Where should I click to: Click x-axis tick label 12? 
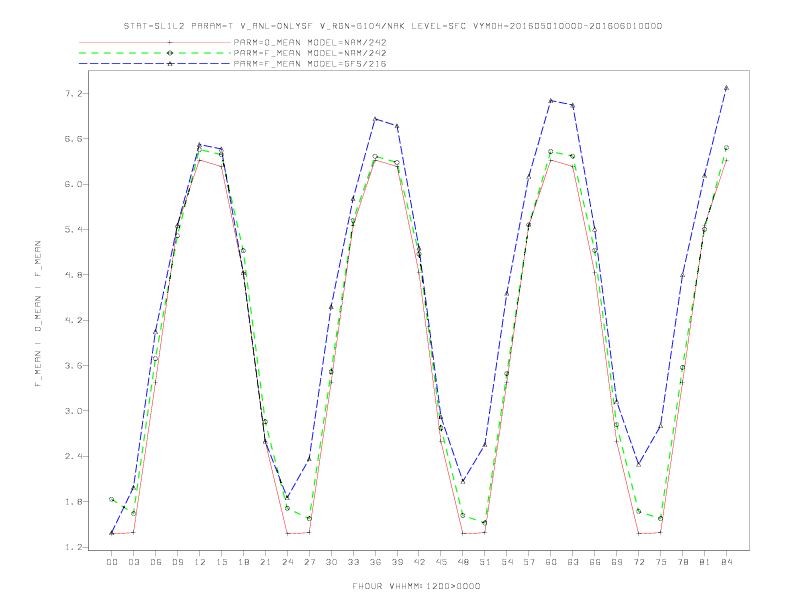click(x=200, y=562)
